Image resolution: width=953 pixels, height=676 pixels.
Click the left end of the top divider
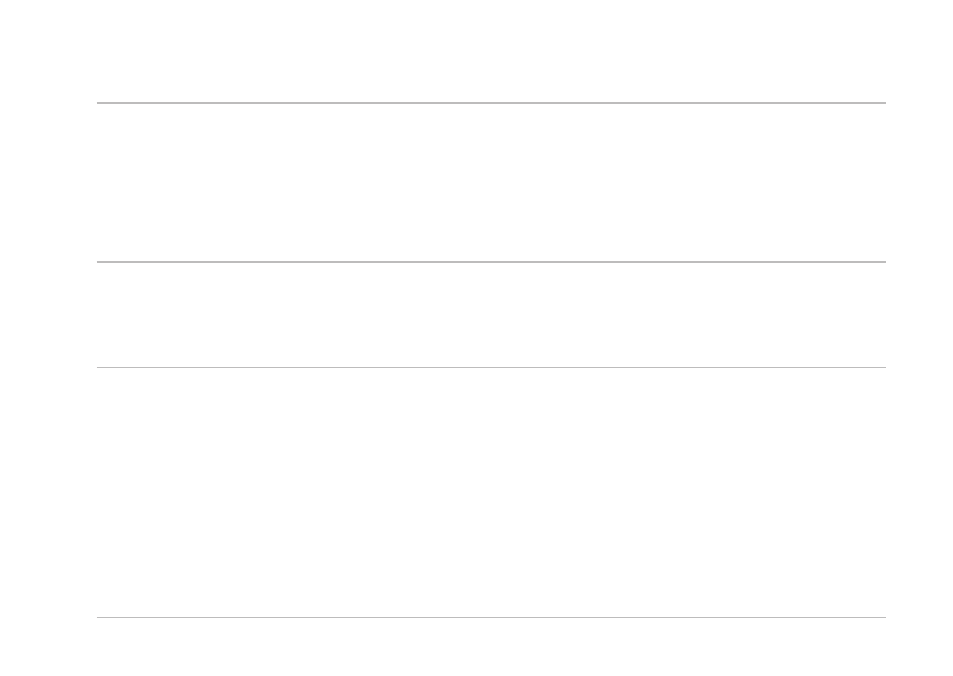pos(99,103)
